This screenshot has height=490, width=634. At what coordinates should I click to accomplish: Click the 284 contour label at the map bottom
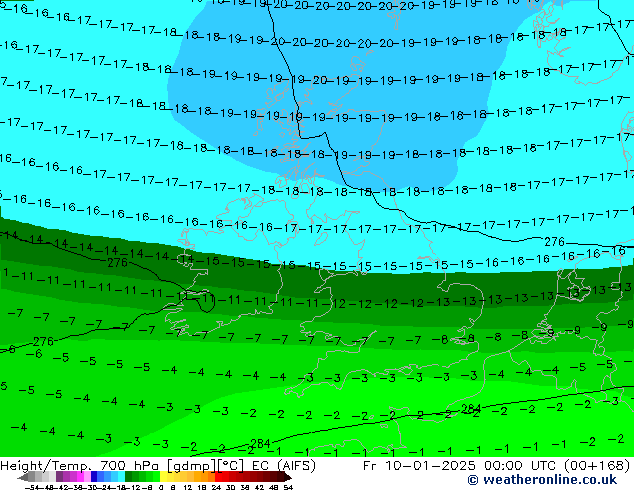[260, 444]
